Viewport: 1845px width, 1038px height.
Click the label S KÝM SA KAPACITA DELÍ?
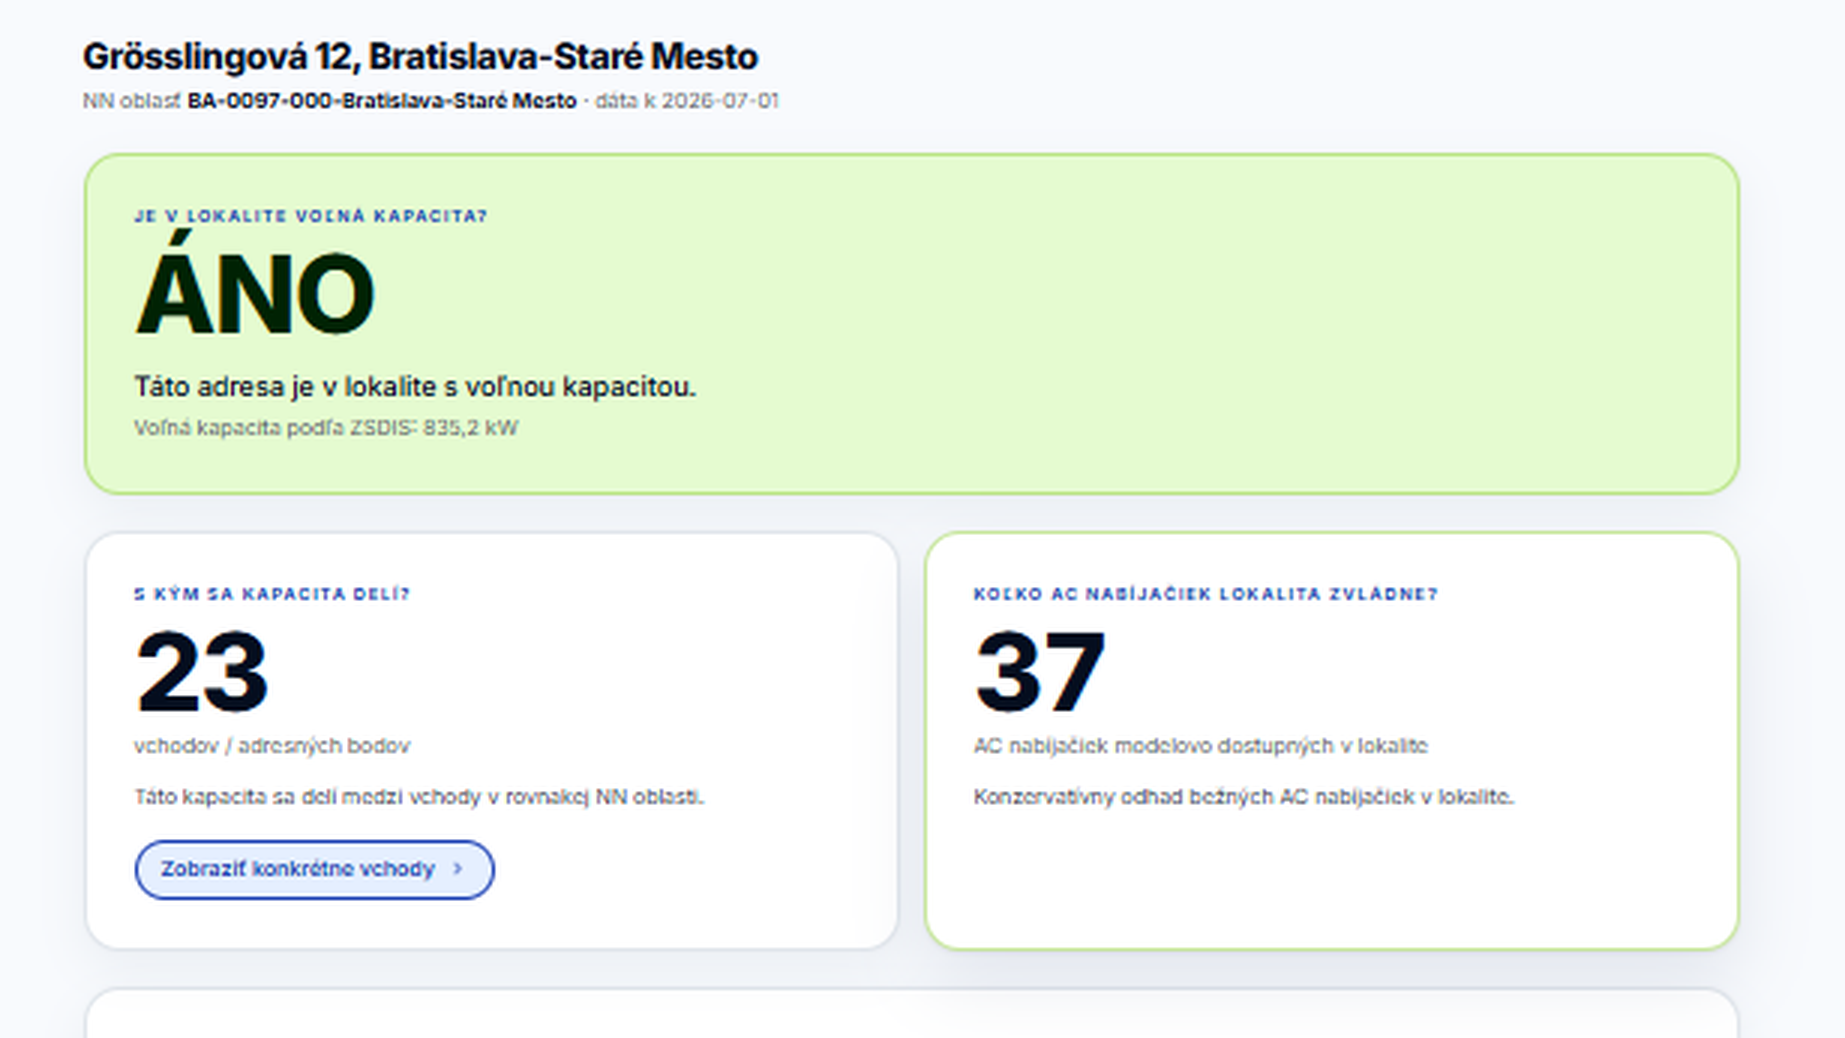(272, 594)
